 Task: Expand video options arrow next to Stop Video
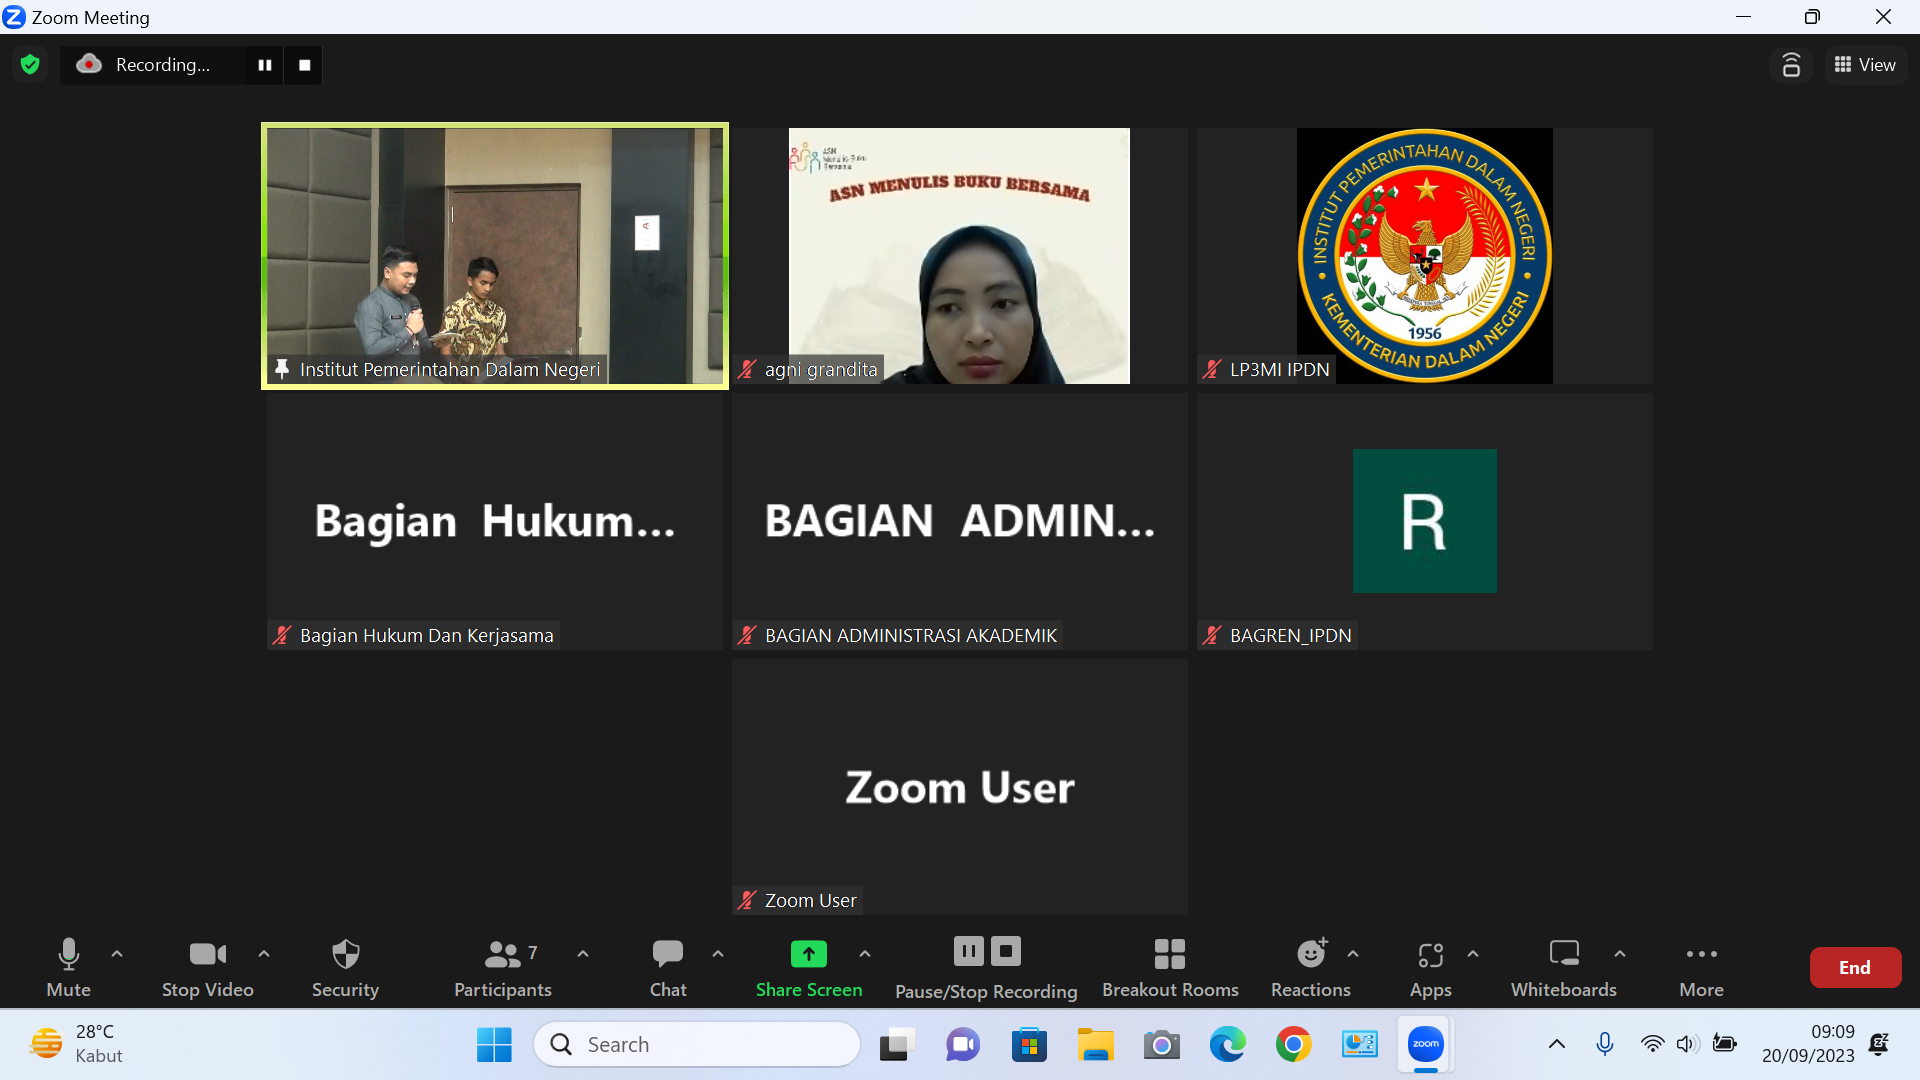[264, 954]
